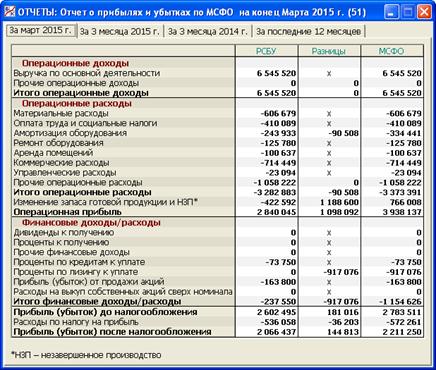Click the difference value 1 098 092

339,212
